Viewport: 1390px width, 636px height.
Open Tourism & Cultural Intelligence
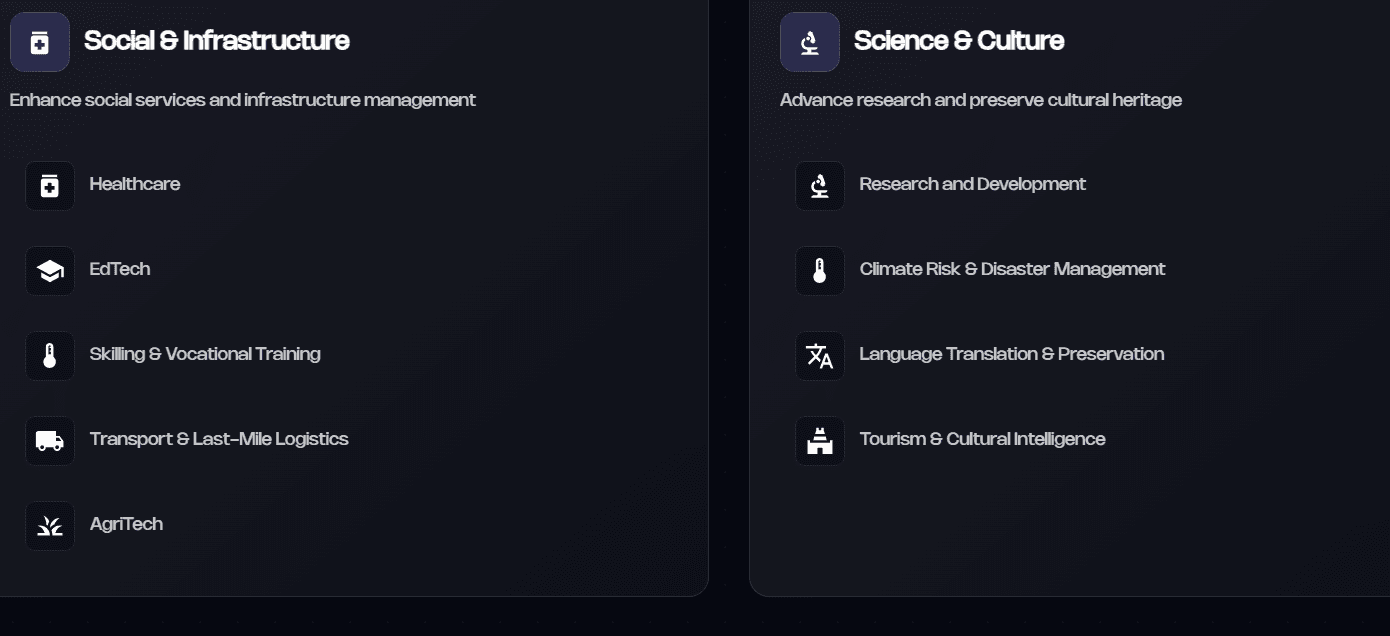coord(982,440)
